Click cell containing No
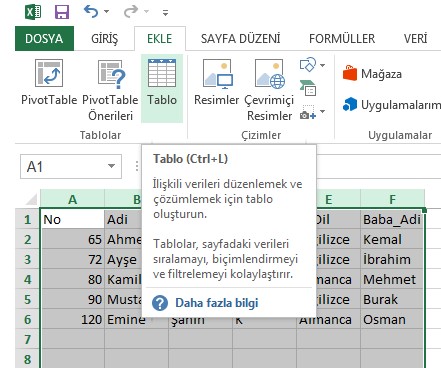This screenshot has width=441, height=368. point(72,219)
